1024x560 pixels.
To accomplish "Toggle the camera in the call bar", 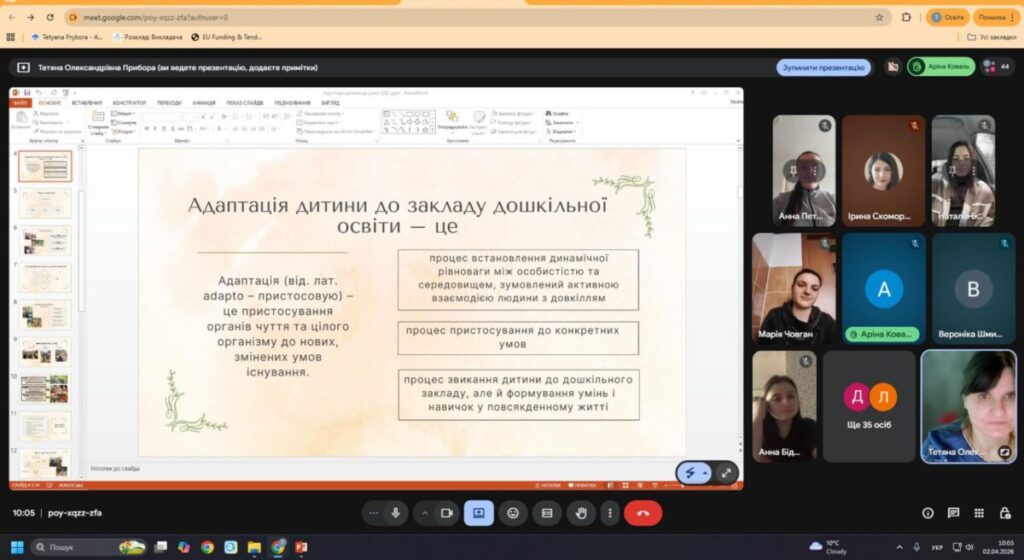I will pyautogui.click(x=447, y=513).
